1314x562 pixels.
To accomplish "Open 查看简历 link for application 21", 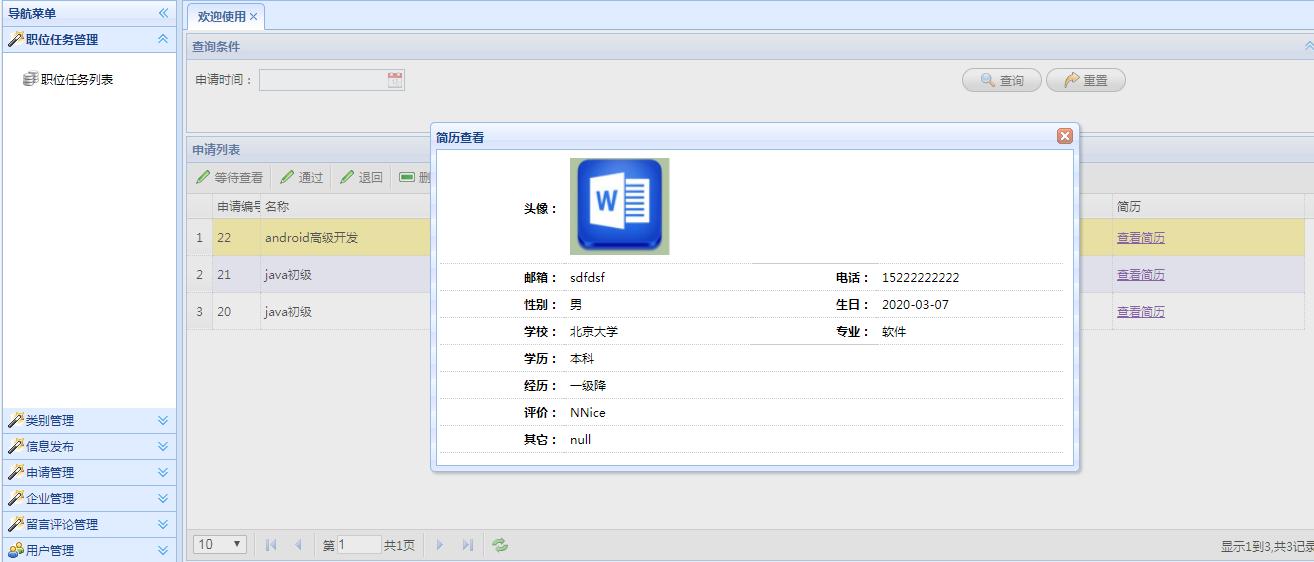I will click(x=1141, y=275).
